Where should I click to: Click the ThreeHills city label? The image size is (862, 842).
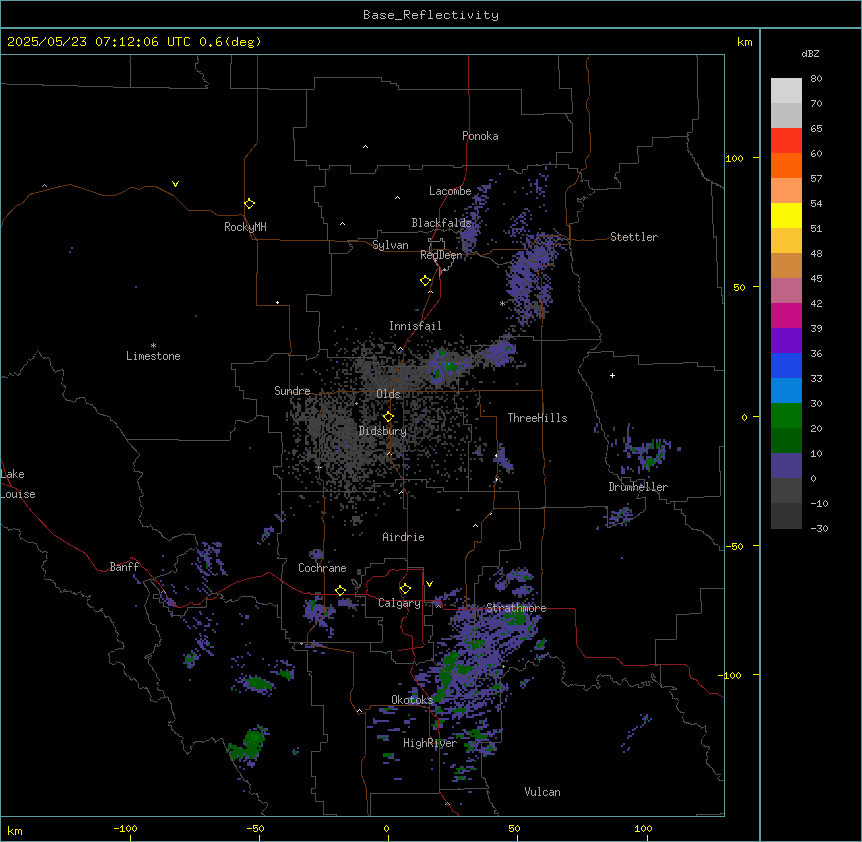[x=537, y=418]
